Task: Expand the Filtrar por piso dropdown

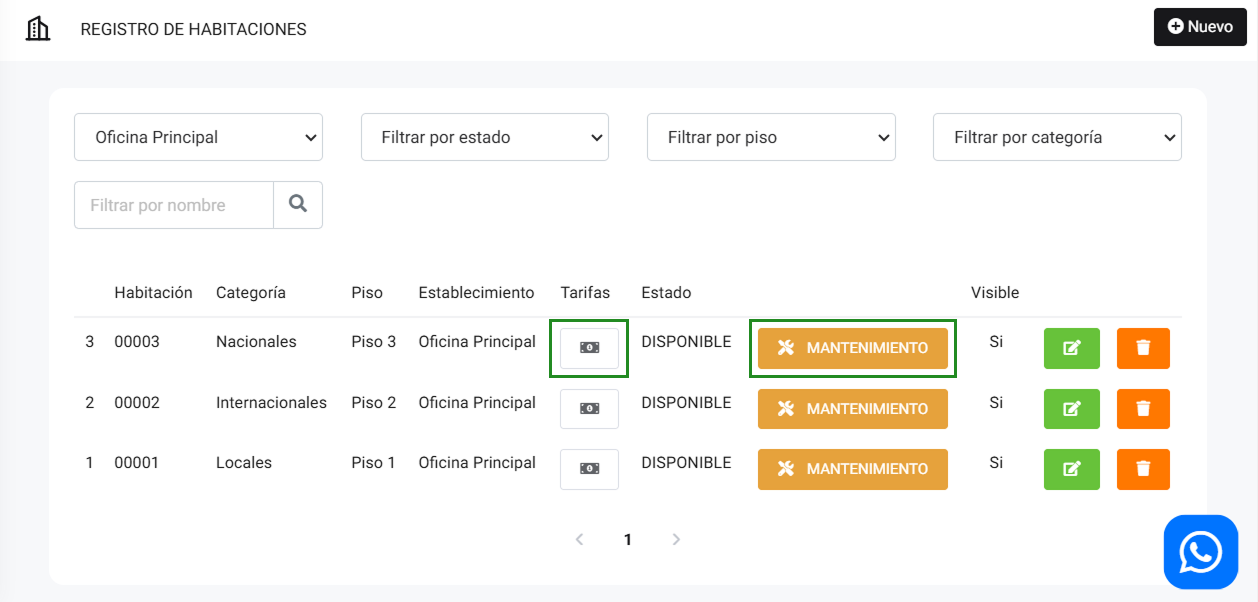Action: pyautogui.click(x=771, y=137)
